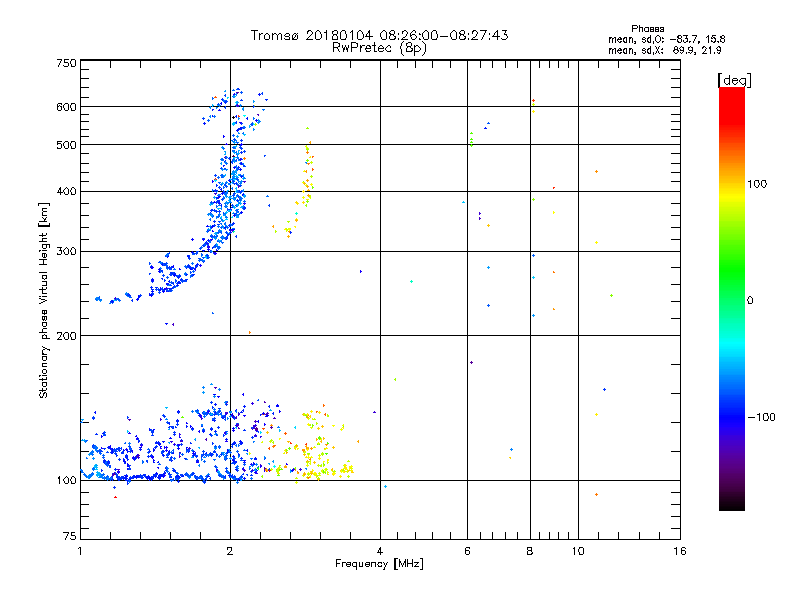The image size is (800, 600).
Task: Click the plot title 'Tromsø 20180104 08:26:00-08:27:43'
Action: [x=379, y=35]
